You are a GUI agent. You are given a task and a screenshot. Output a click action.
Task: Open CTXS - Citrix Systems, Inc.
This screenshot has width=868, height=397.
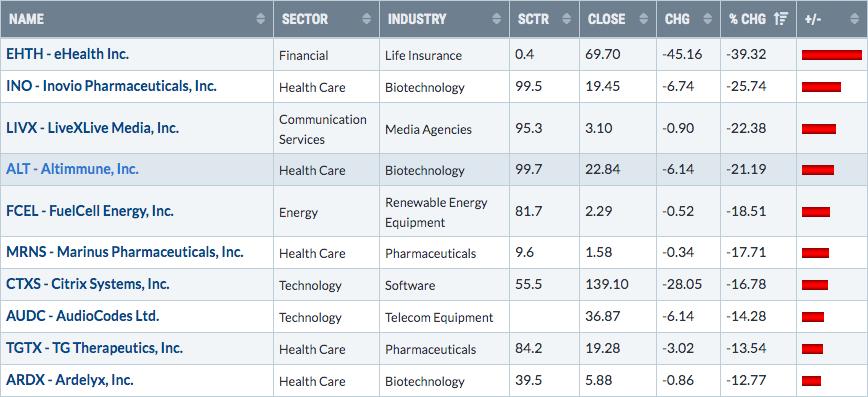(x=88, y=284)
